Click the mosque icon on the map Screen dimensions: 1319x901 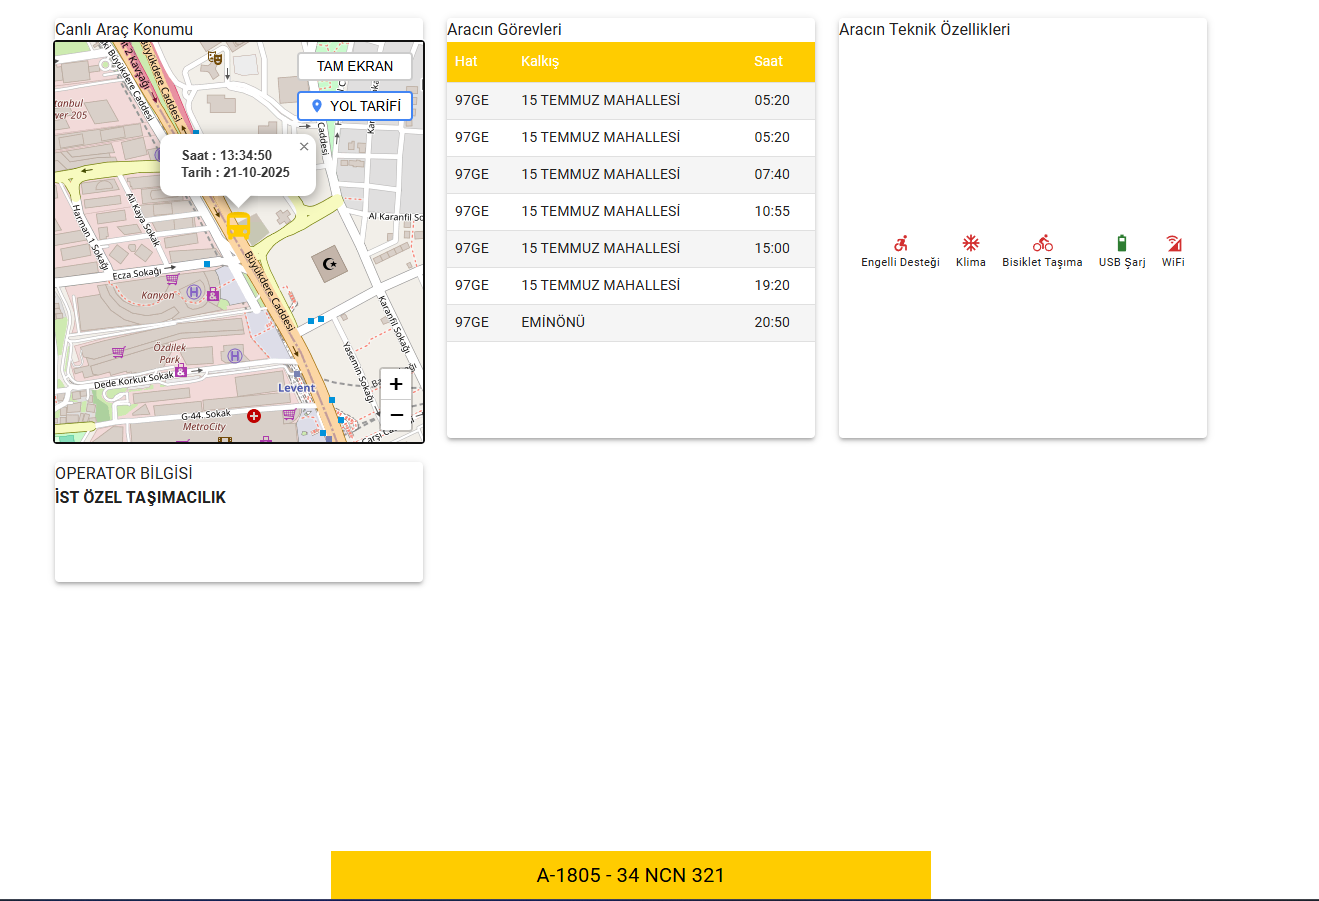pos(329,265)
